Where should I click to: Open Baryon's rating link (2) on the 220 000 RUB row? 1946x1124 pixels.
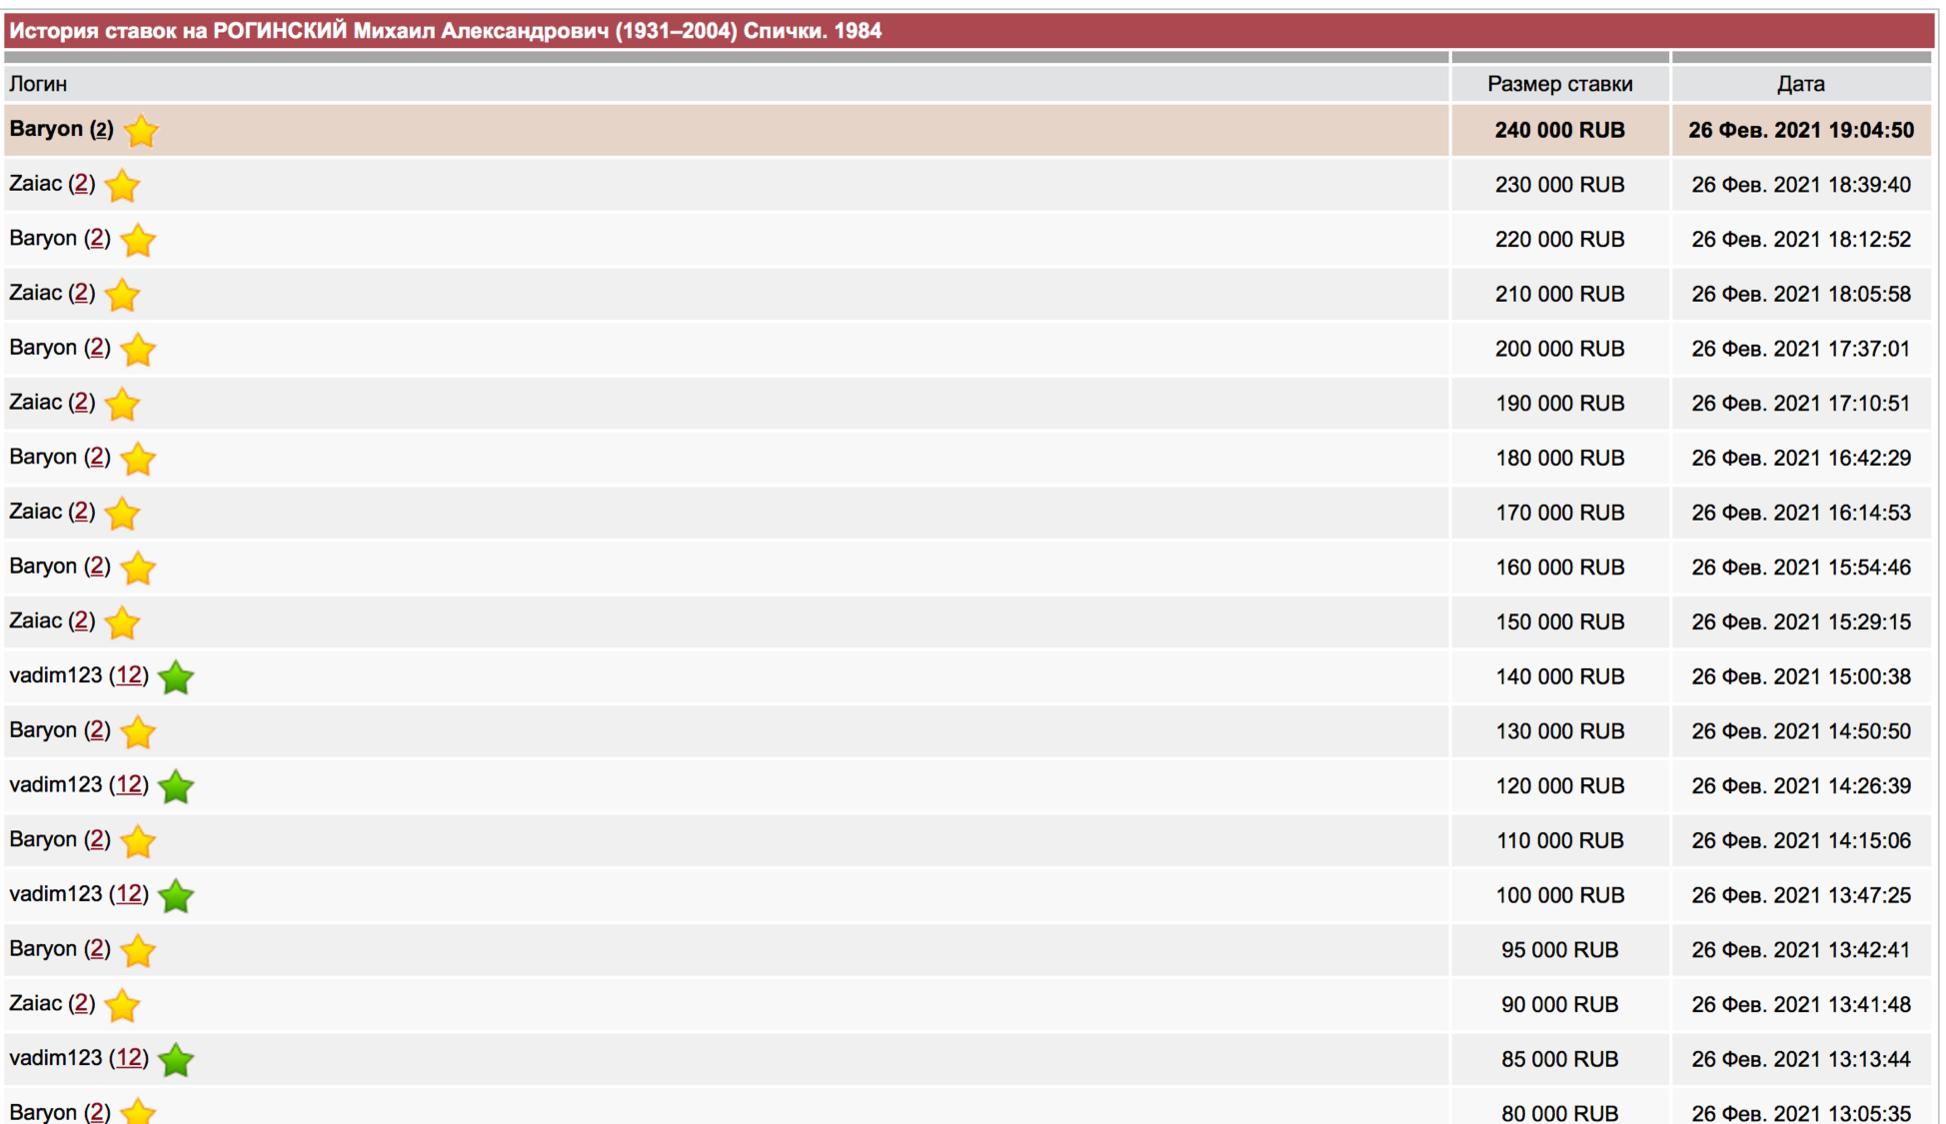97,238
